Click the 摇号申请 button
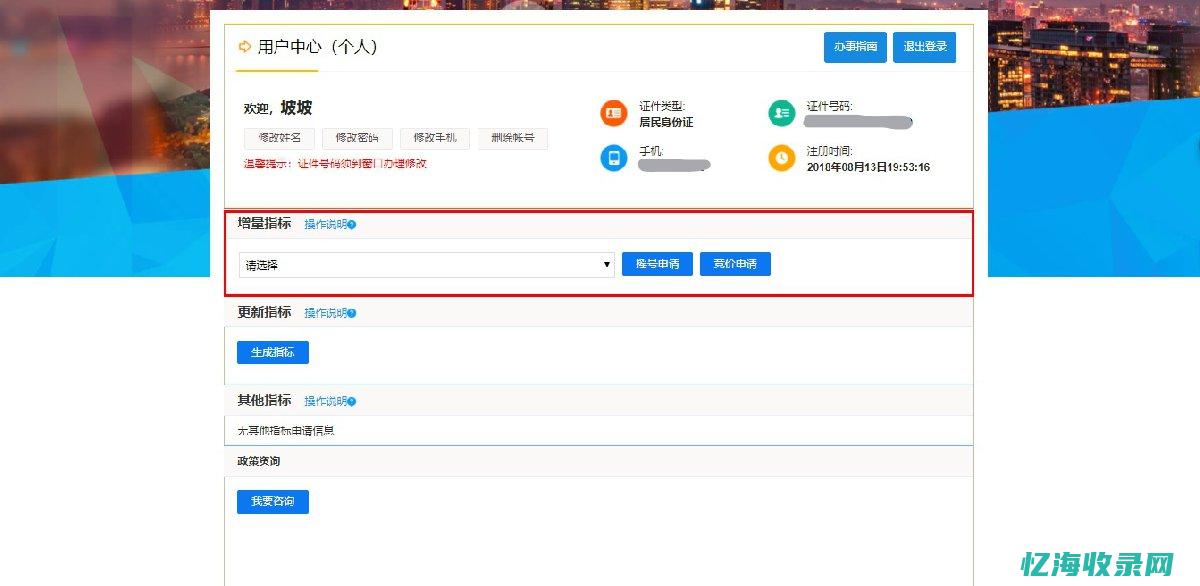Screen dimensions: 1200x586 coord(657,264)
